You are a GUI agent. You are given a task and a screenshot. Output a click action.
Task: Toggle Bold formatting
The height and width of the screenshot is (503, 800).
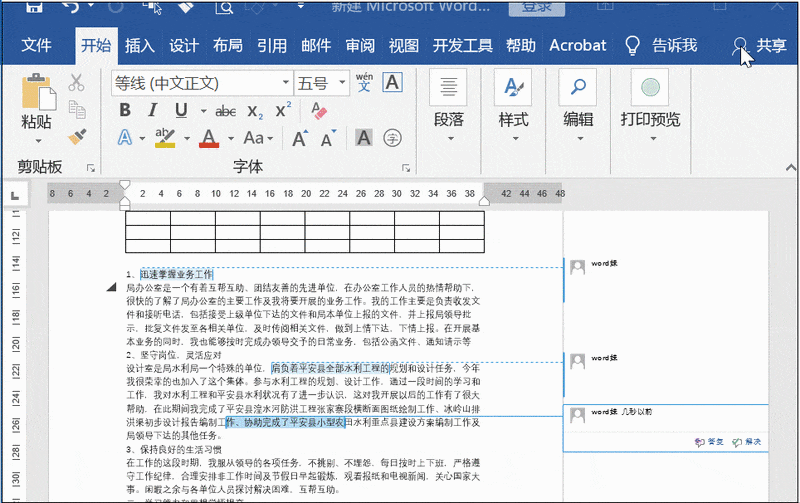click(125, 111)
